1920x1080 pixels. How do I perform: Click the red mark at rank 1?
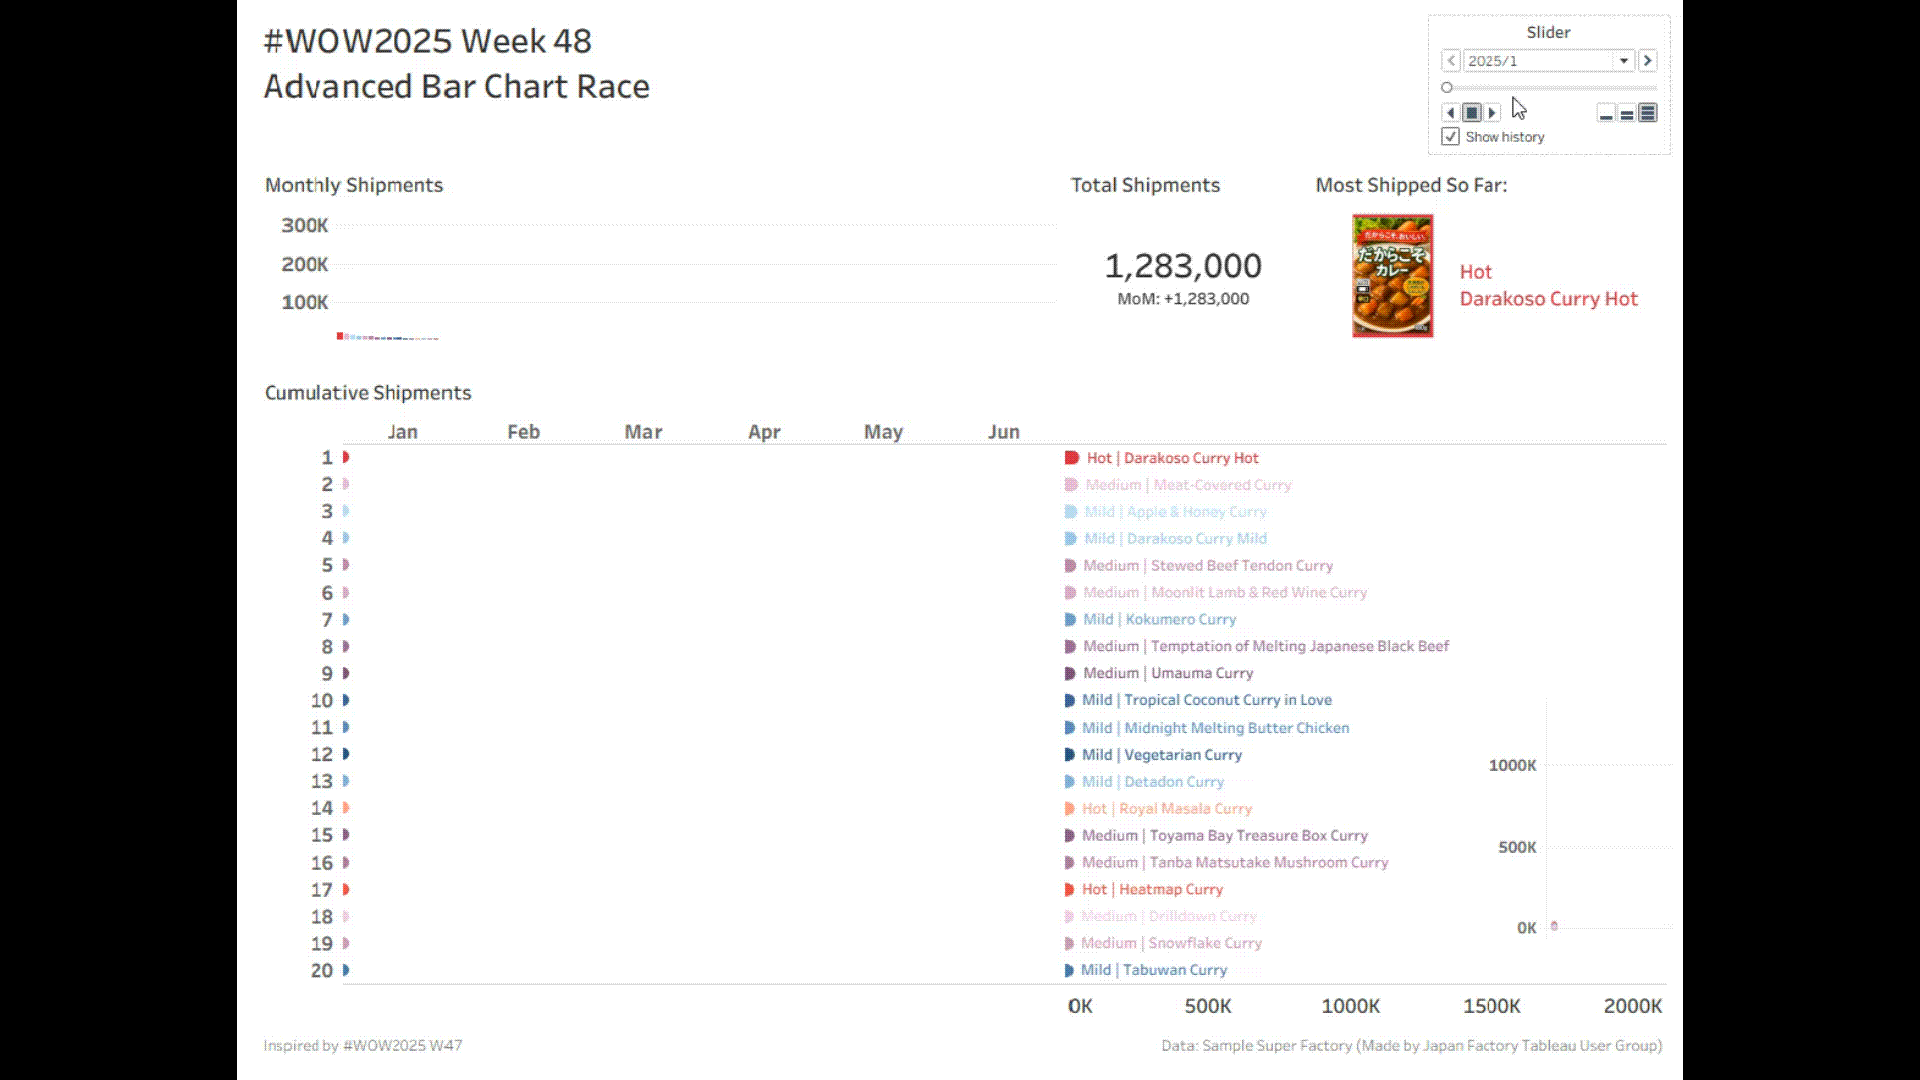coord(346,457)
